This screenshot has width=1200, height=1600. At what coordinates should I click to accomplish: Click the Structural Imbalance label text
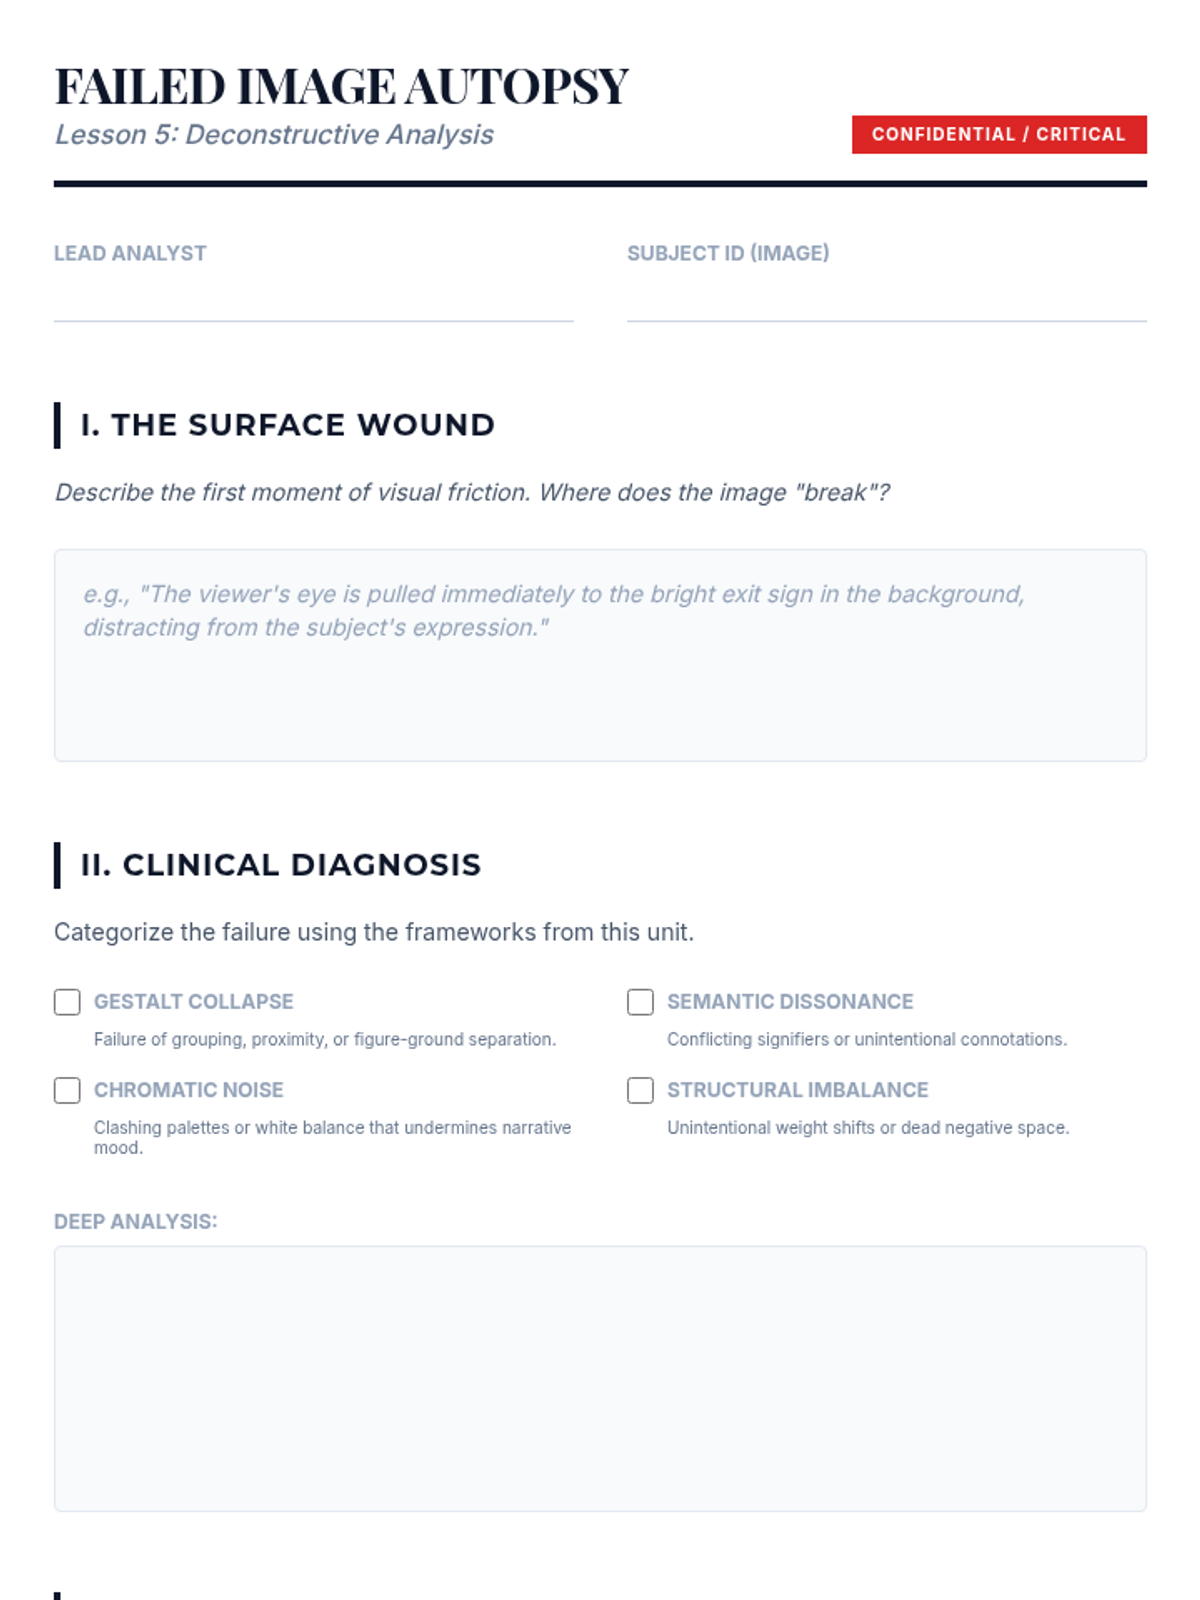797,1090
